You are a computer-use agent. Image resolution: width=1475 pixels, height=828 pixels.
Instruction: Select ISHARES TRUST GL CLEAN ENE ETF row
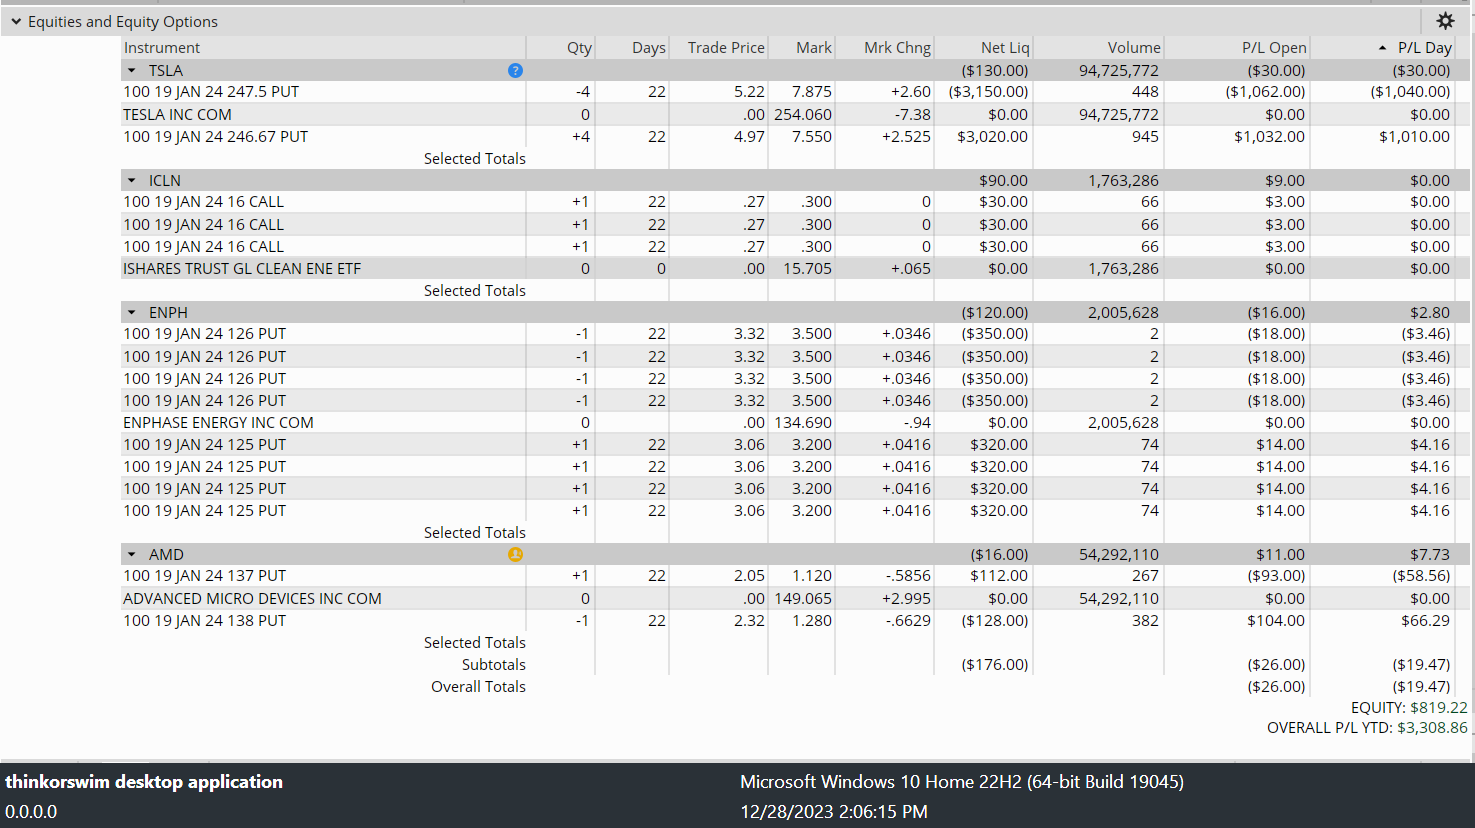coord(796,268)
